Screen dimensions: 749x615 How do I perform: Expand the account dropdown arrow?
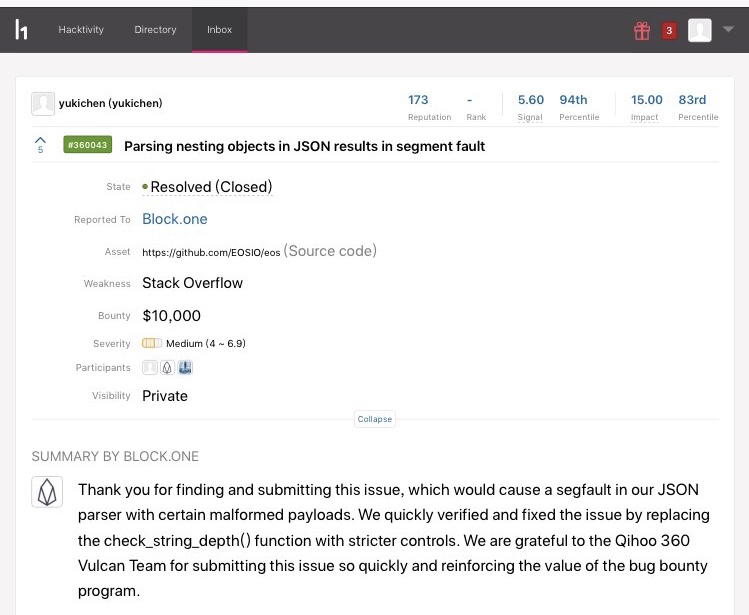(x=728, y=29)
